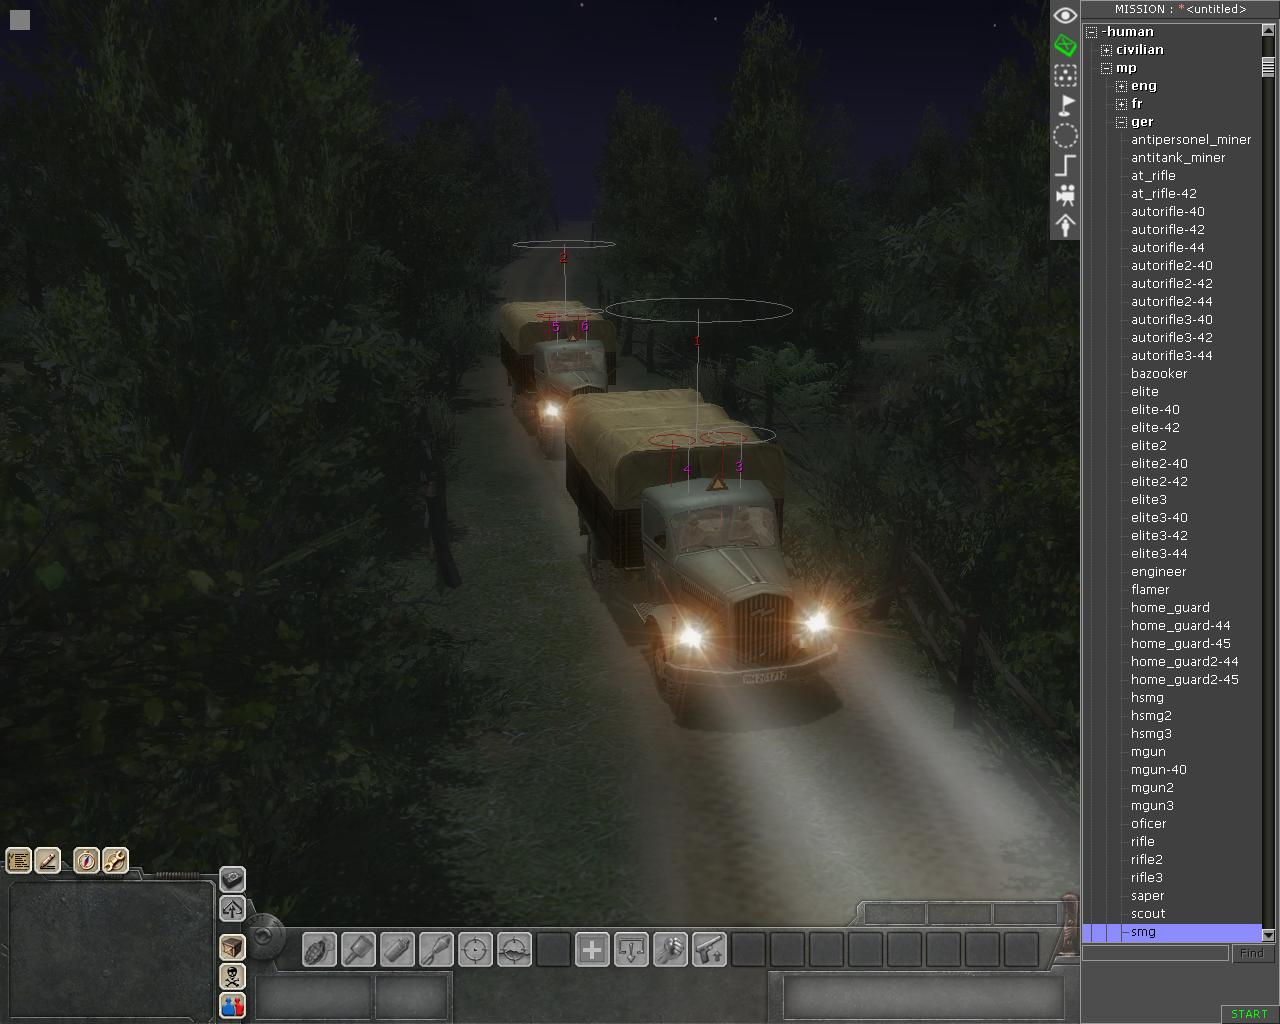The height and width of the screenshot is (1024, 1280).
Task: Select the dashed circle zone mode icon
Action: [x=1065, y=136]
